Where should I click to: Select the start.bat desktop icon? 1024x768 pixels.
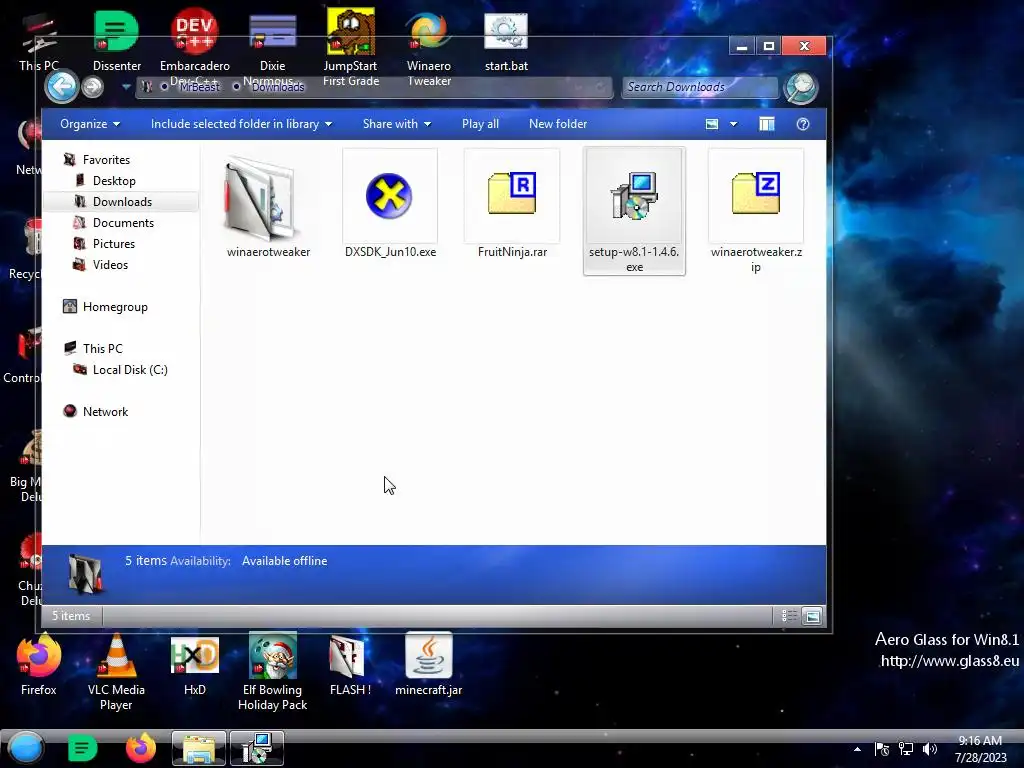[506, 40]
